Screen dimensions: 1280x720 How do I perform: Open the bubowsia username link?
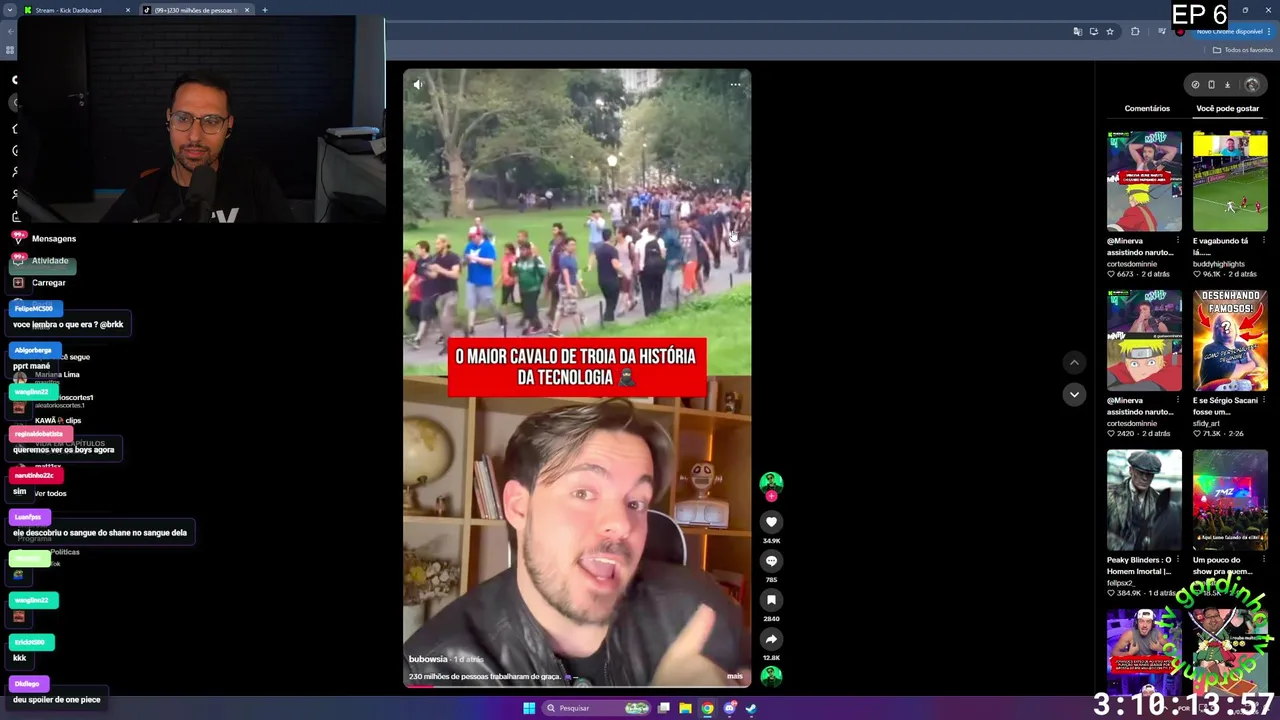tap(428, 660)
